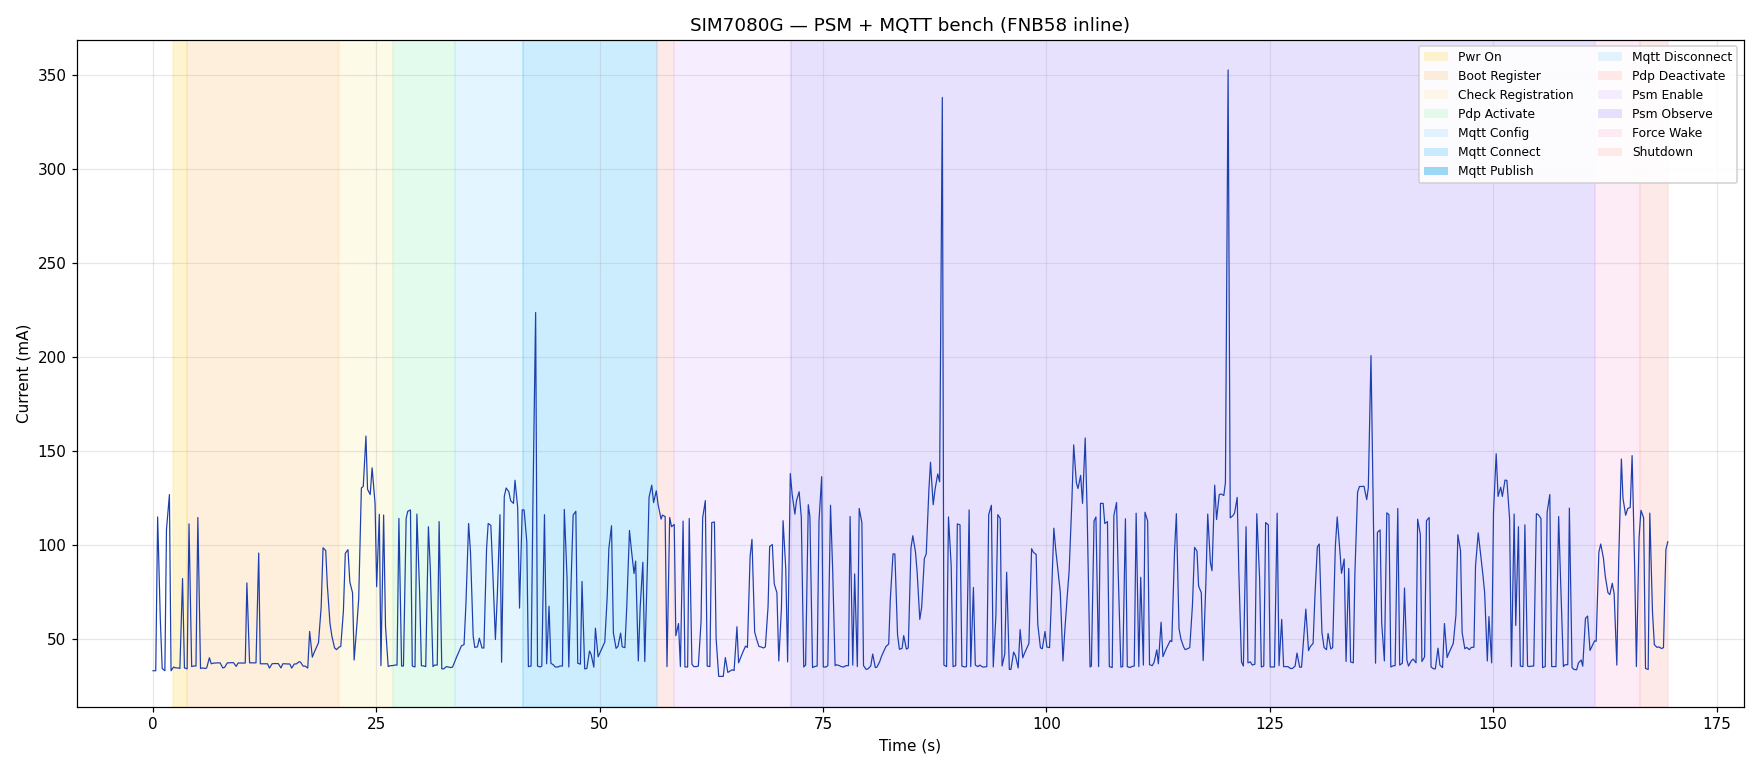
Task: Click the 125 tick on Time axis
Action: pyautogui.click(x=1270, y=723)
